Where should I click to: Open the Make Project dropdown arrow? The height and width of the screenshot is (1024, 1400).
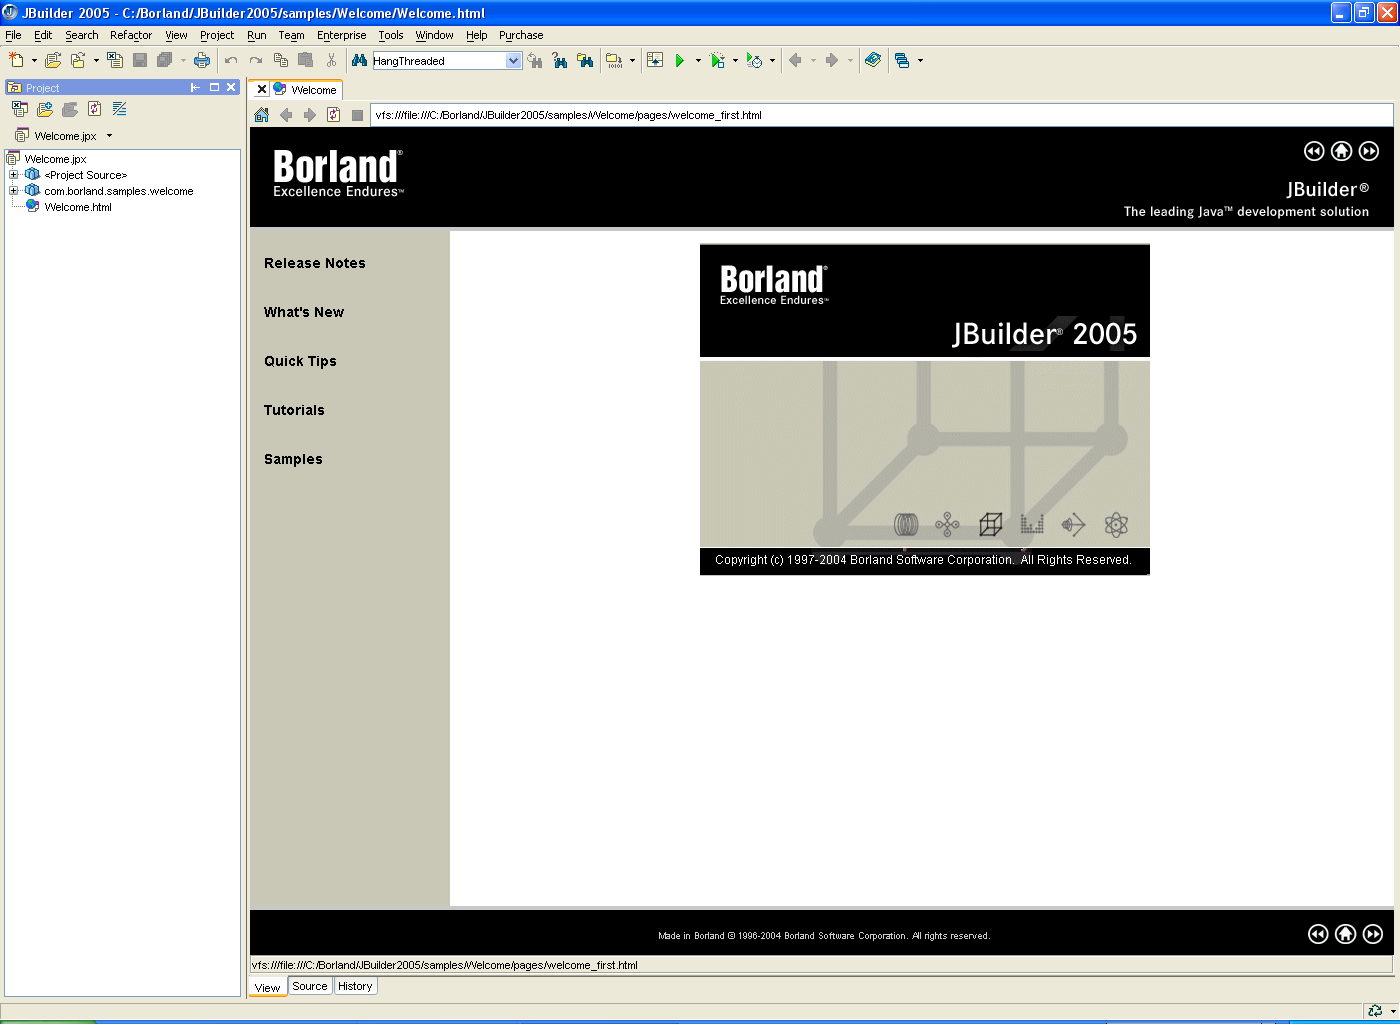coord(632,60)
